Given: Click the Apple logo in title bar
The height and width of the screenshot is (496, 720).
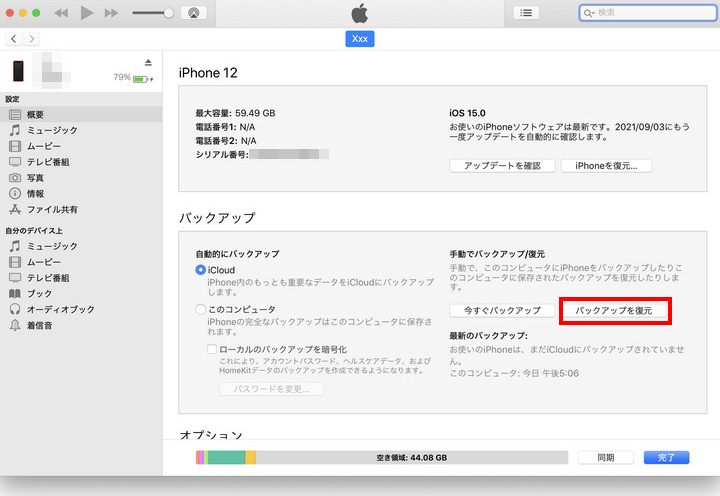Looking at the screenshot, I should (x=360, y=13).
